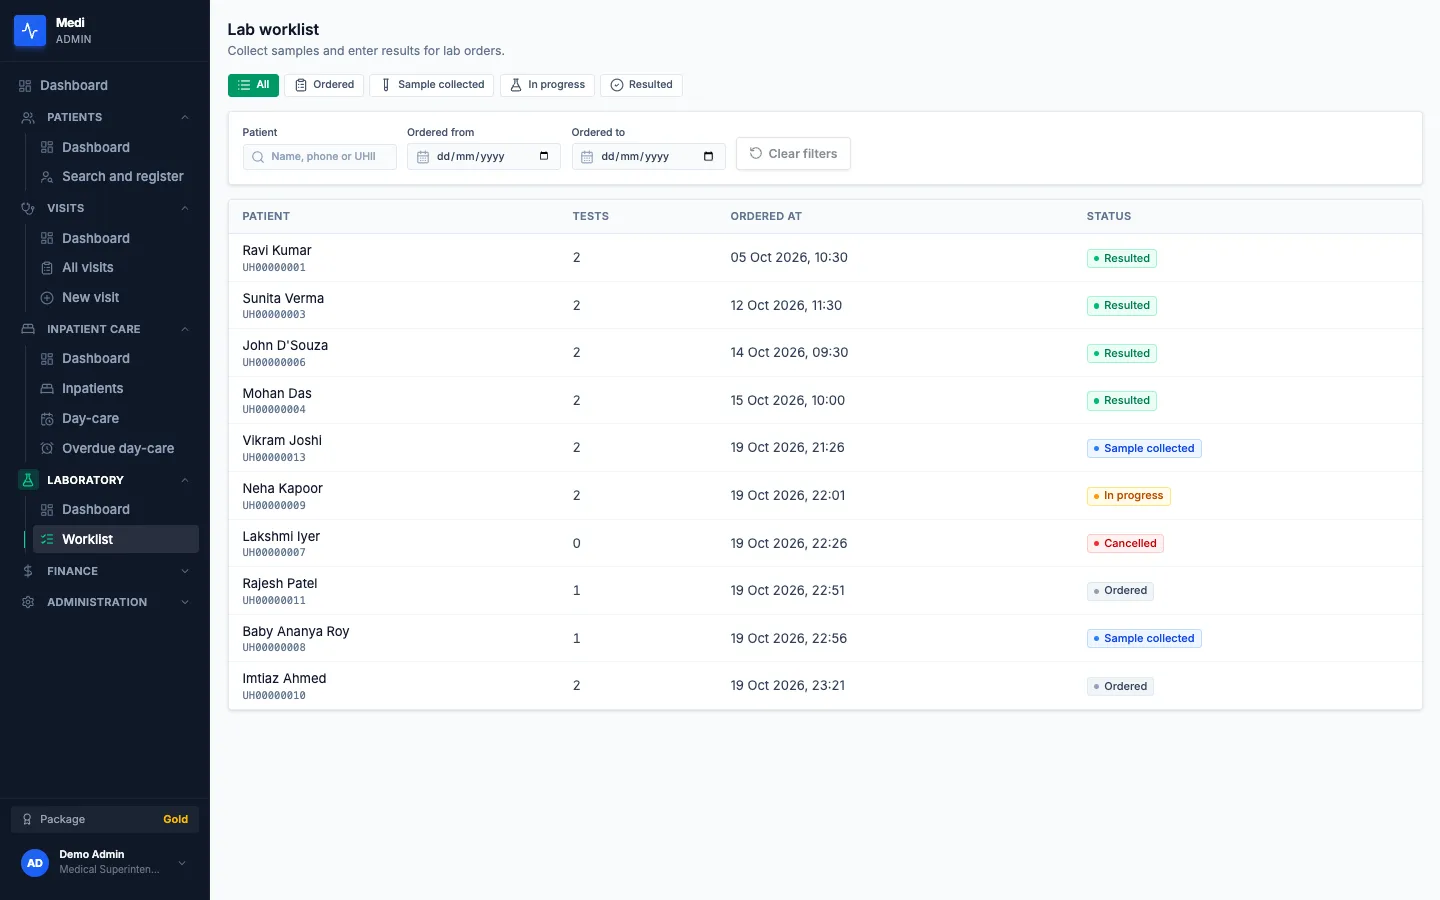The height and width of the screenshot is (900, 1440).
Task: Click the Administration gear icon
Action: pyautogui.click(x=28, y=602)
